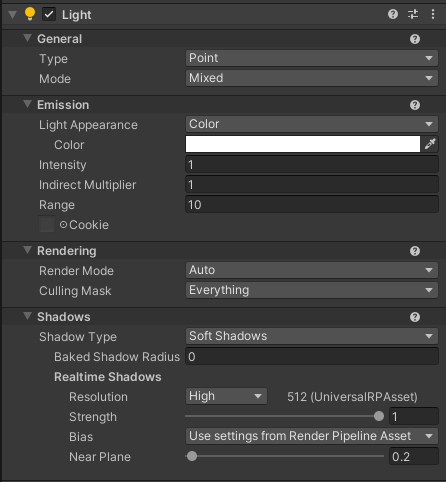The image size is (446, 482).
Task: Open help for the Emission section
Action: (415, 105)
